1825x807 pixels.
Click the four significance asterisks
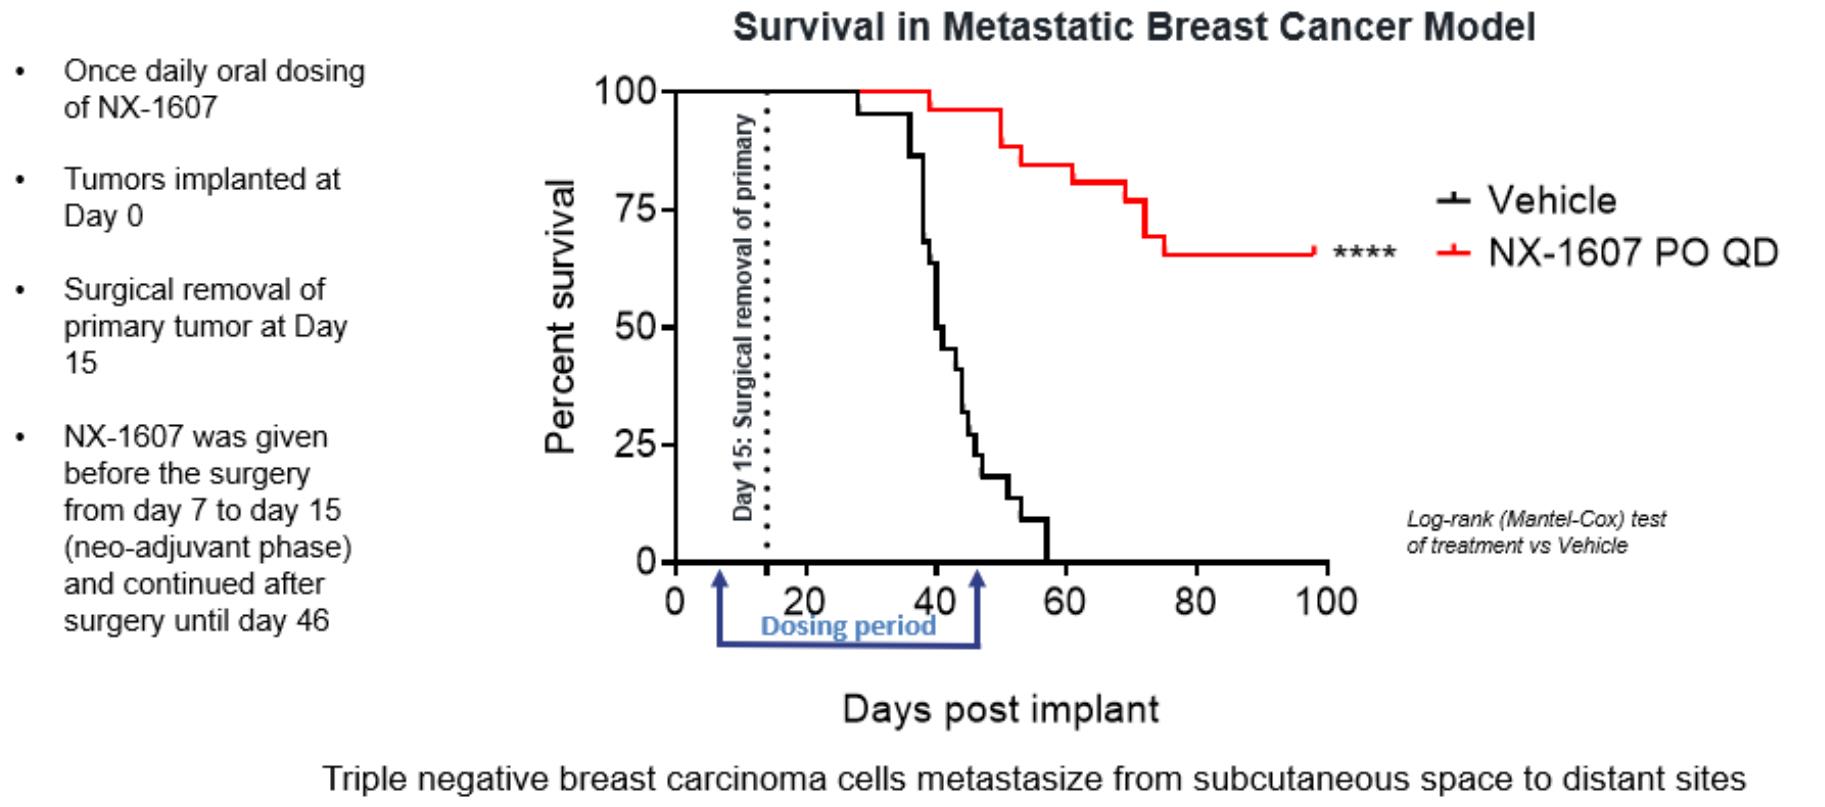point(1364,254)
